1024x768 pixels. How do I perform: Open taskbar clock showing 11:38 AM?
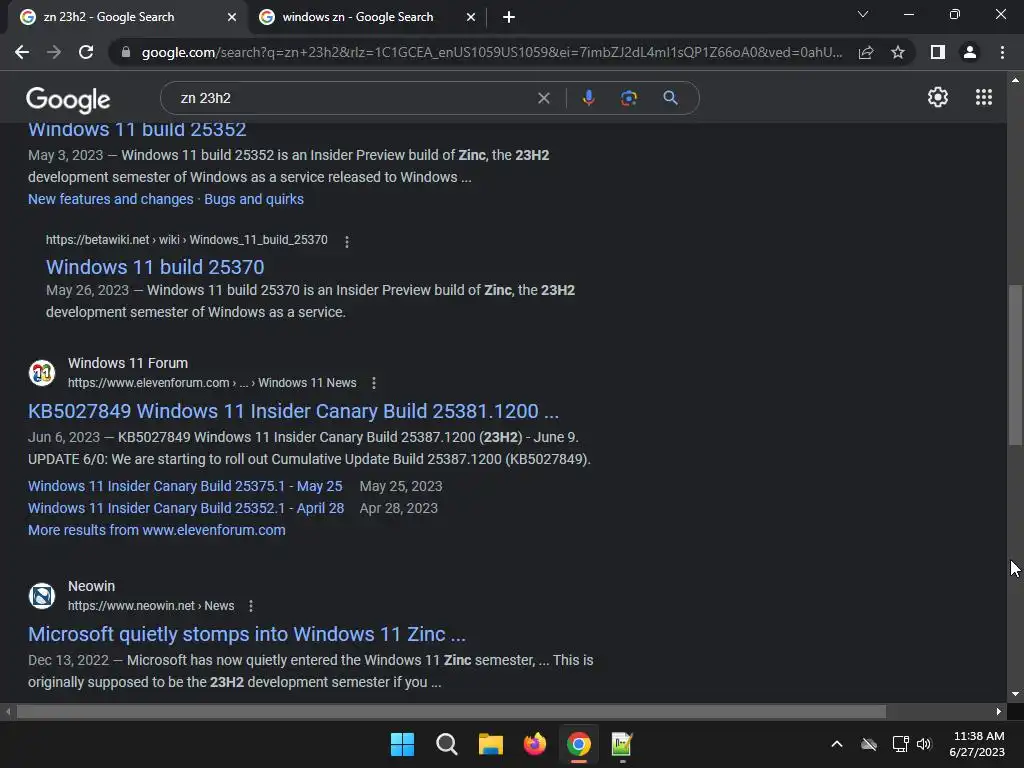pyautogui.click(x=978, y=744)
